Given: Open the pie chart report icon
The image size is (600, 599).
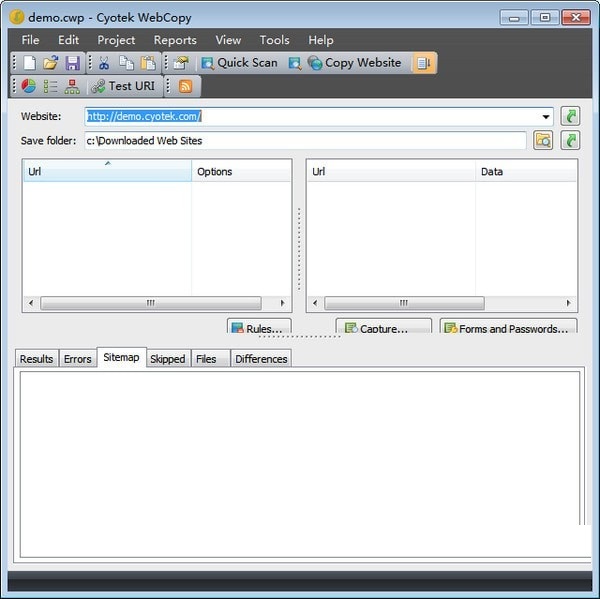Looking at the screenshot, I should click(x=28, y=86).
